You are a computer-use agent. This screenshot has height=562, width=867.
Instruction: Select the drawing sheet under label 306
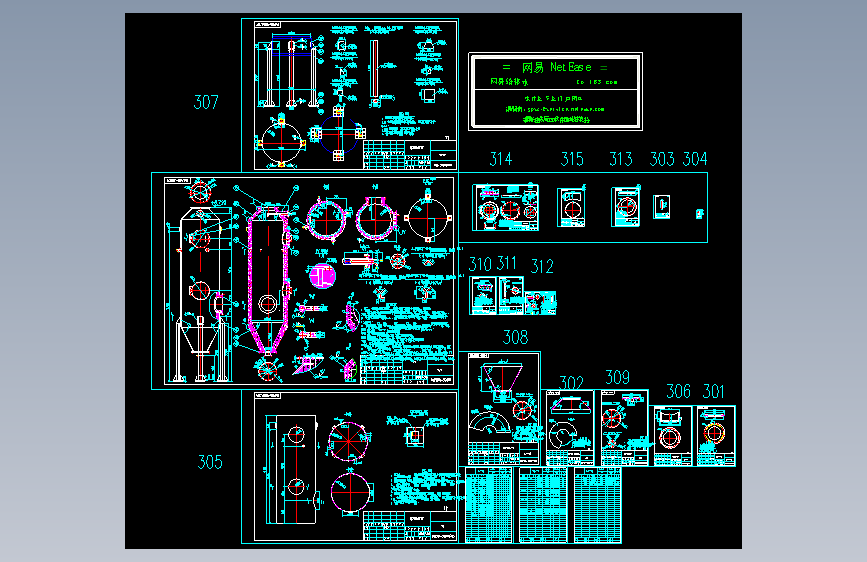click(x=672, y=436)
